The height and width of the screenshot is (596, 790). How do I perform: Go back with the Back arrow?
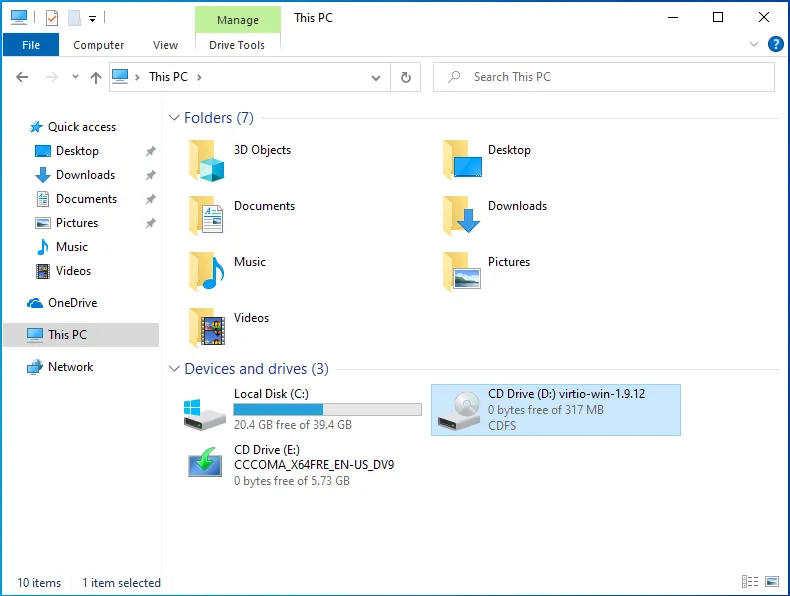pos(22,77)
